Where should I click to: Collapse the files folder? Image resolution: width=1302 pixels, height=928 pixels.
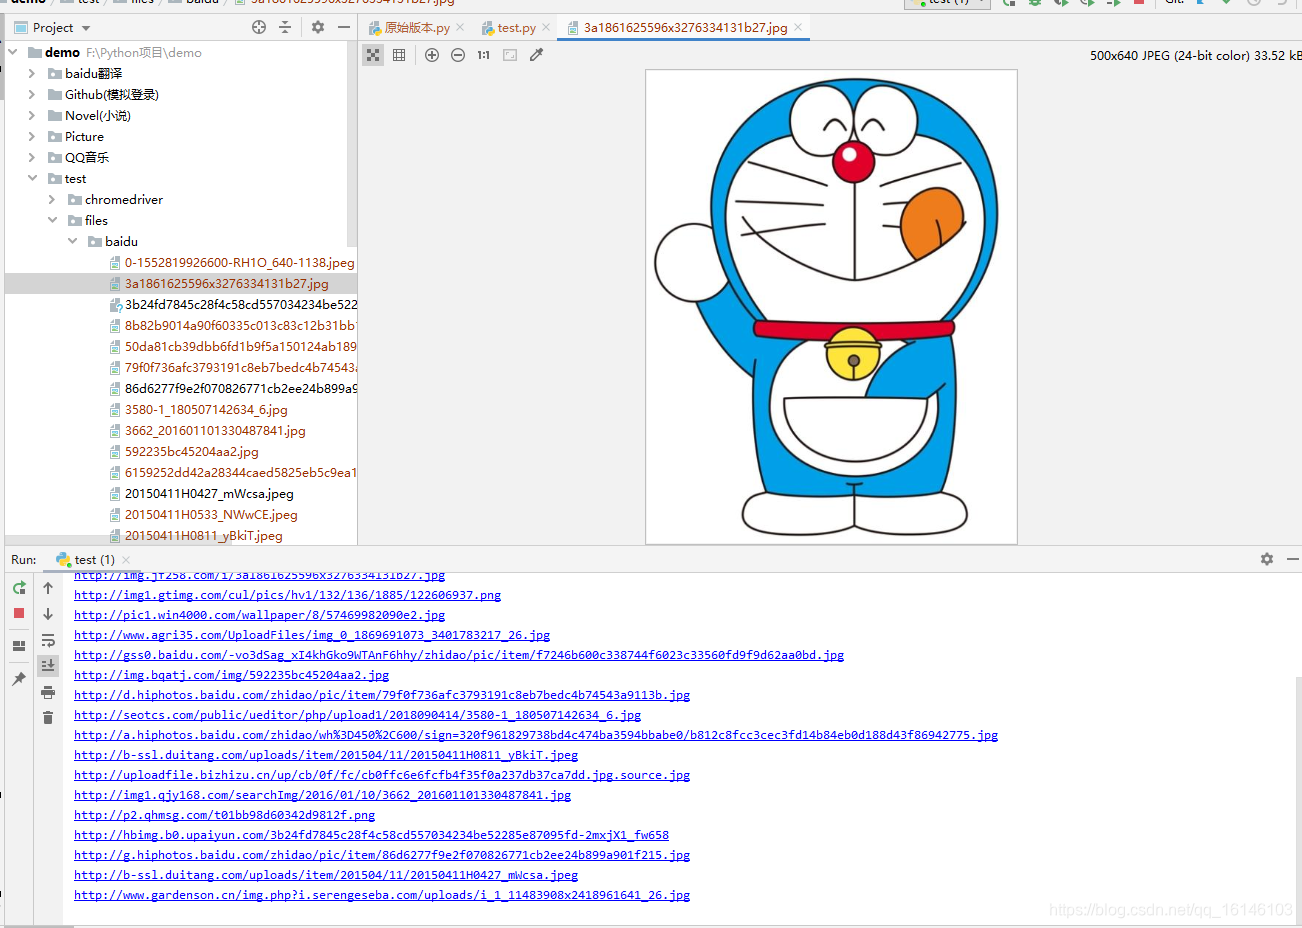tap(52, 220)
